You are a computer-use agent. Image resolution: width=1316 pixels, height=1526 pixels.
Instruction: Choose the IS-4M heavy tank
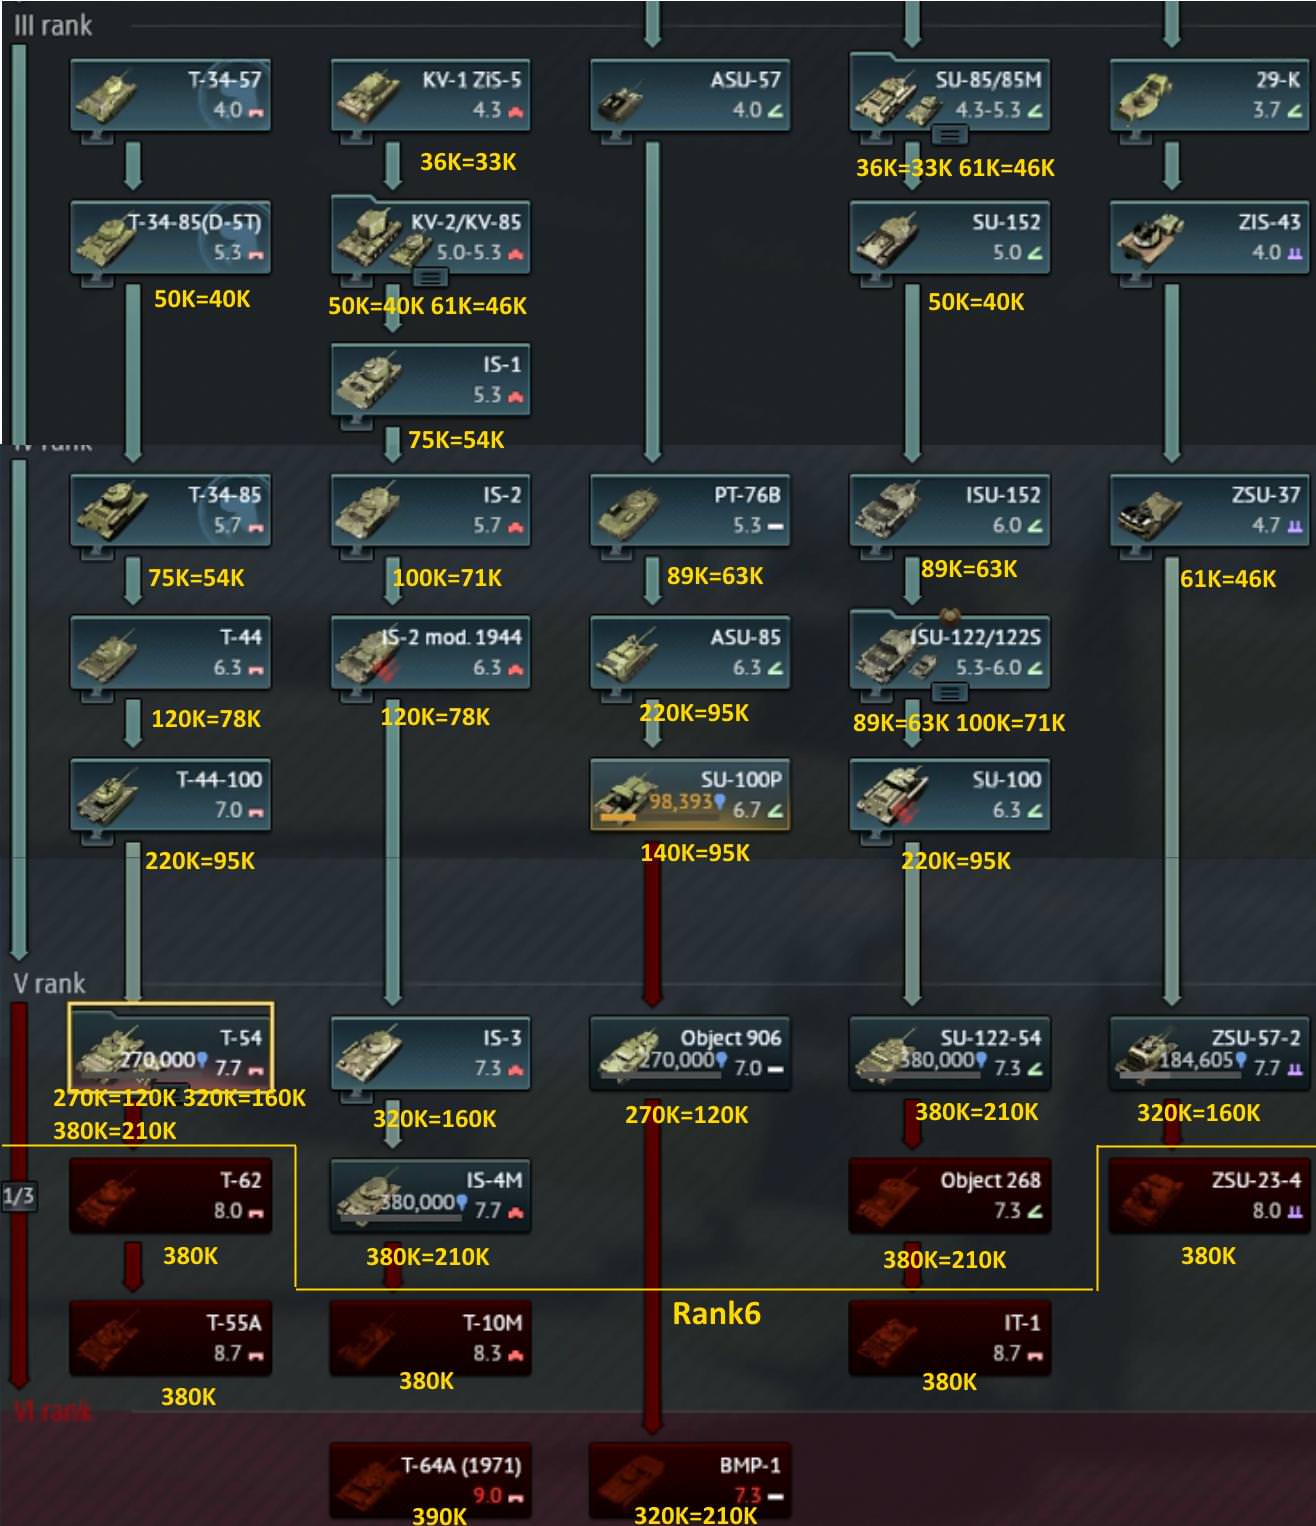430,1195
